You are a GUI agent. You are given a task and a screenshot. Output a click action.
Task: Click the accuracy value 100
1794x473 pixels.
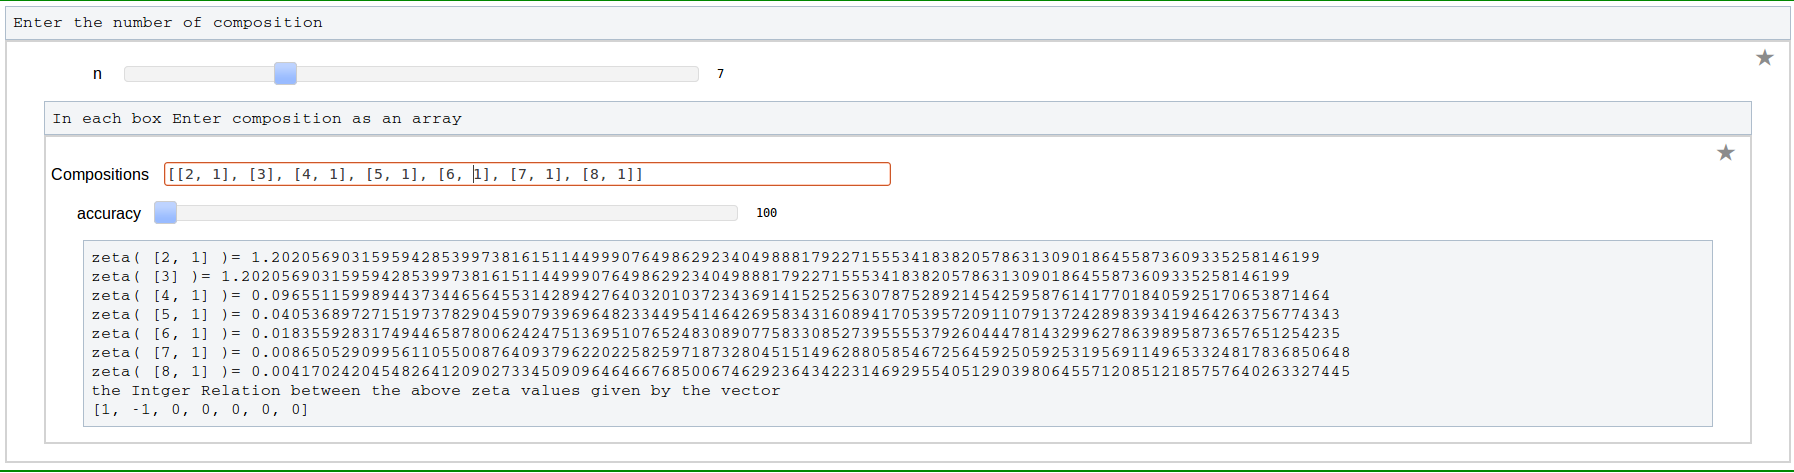766,213
